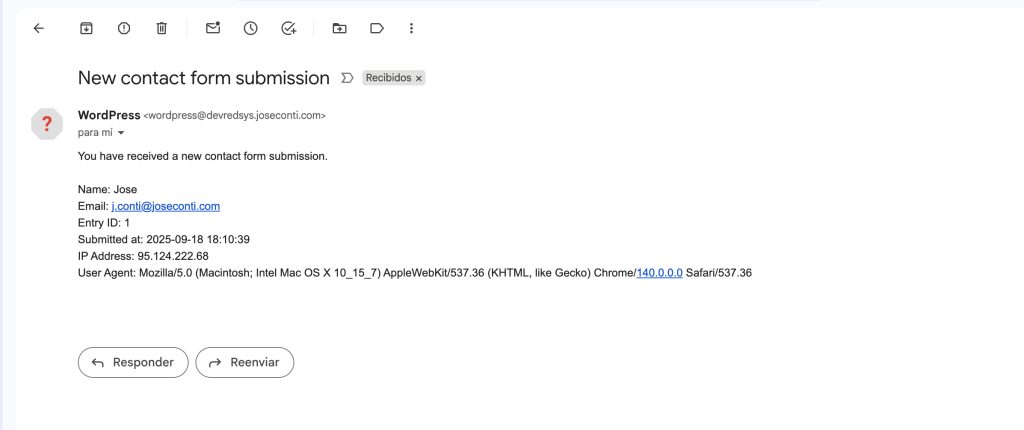This screenshot has height=430, width=1024.
Task: Click the sender's question-mark avatar
Action: pyautogui.click(x=47, y=124)
